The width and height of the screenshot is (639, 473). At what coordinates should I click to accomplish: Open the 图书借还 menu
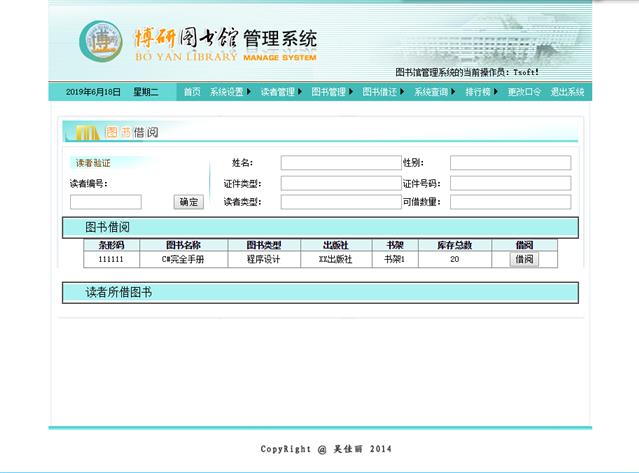(x=379, y=92)
